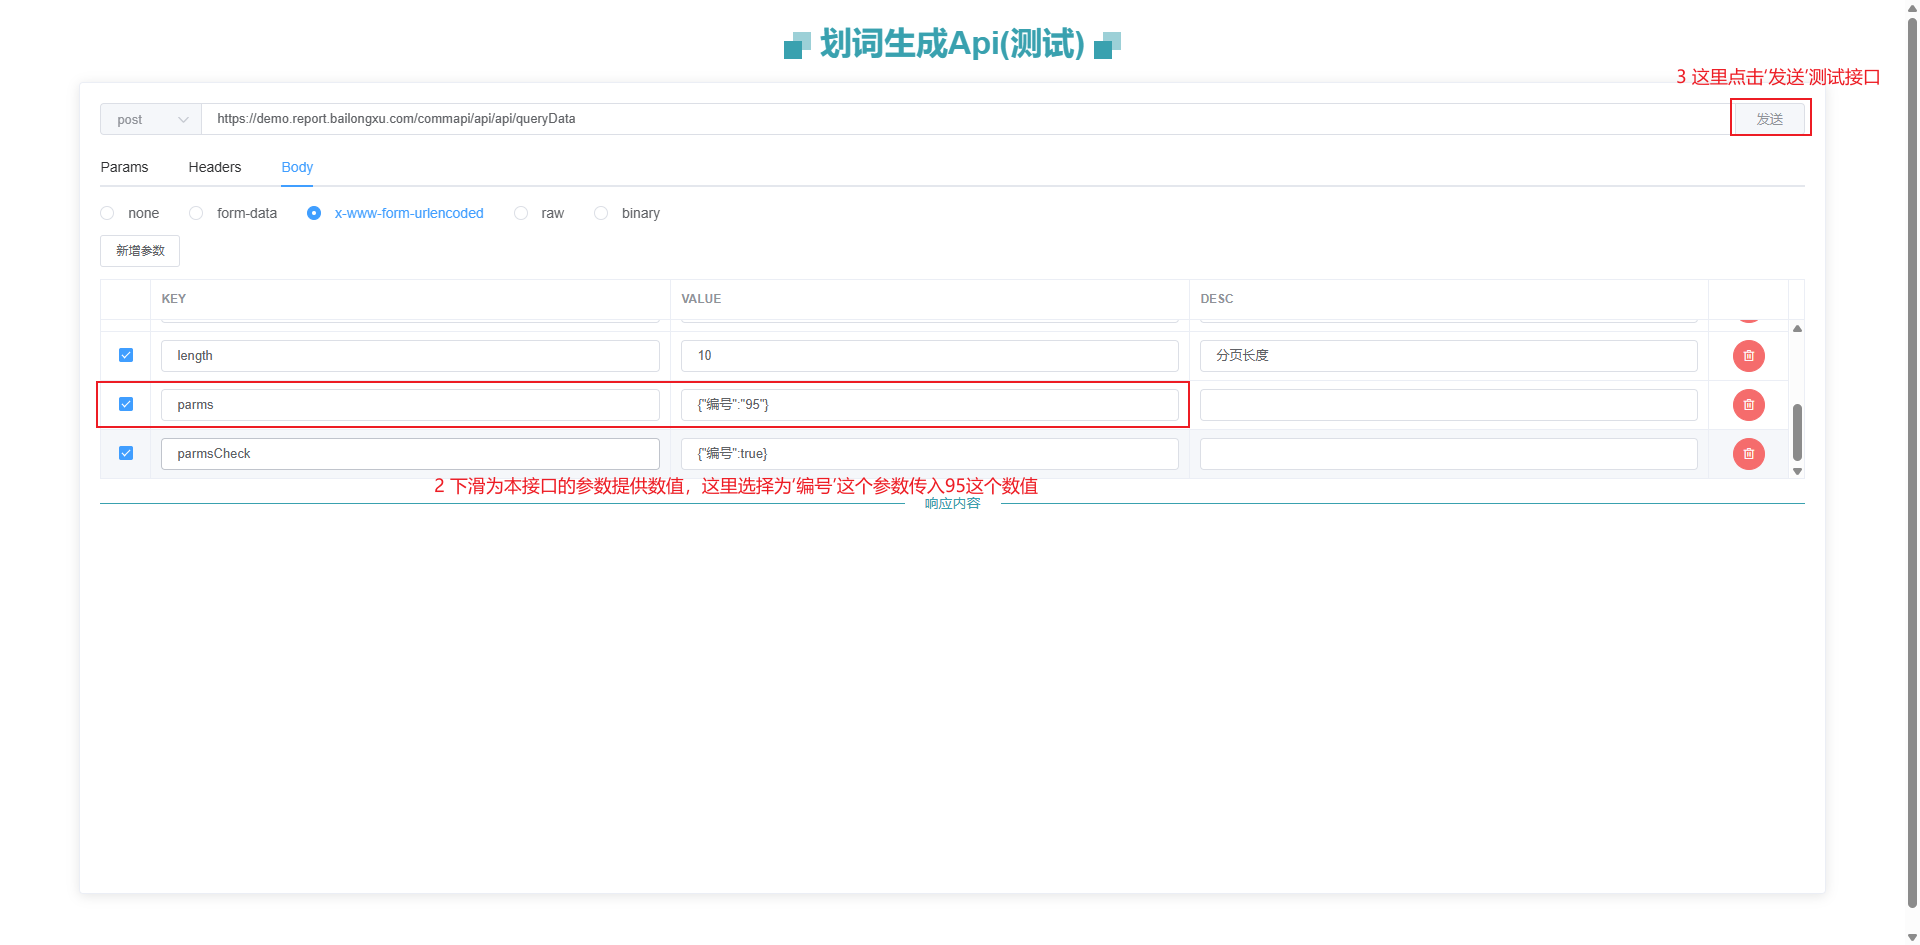
Task: Select the none body type
Action: point(108,213)
